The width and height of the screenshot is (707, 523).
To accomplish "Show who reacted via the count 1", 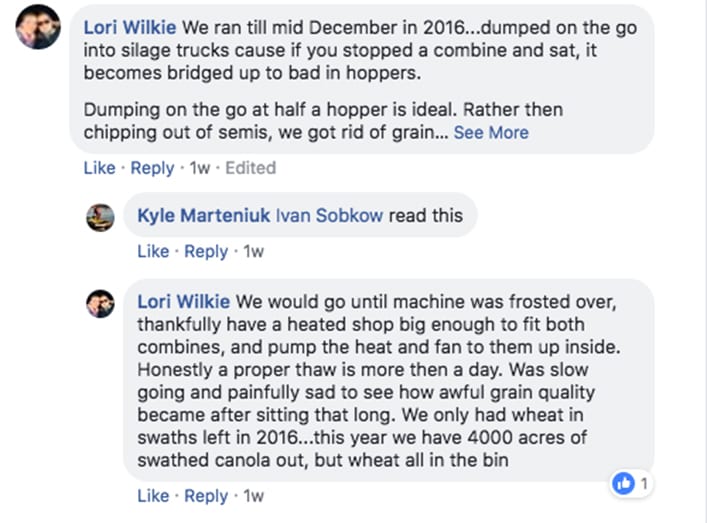I will pyautogui.click(x=645, y=484).
